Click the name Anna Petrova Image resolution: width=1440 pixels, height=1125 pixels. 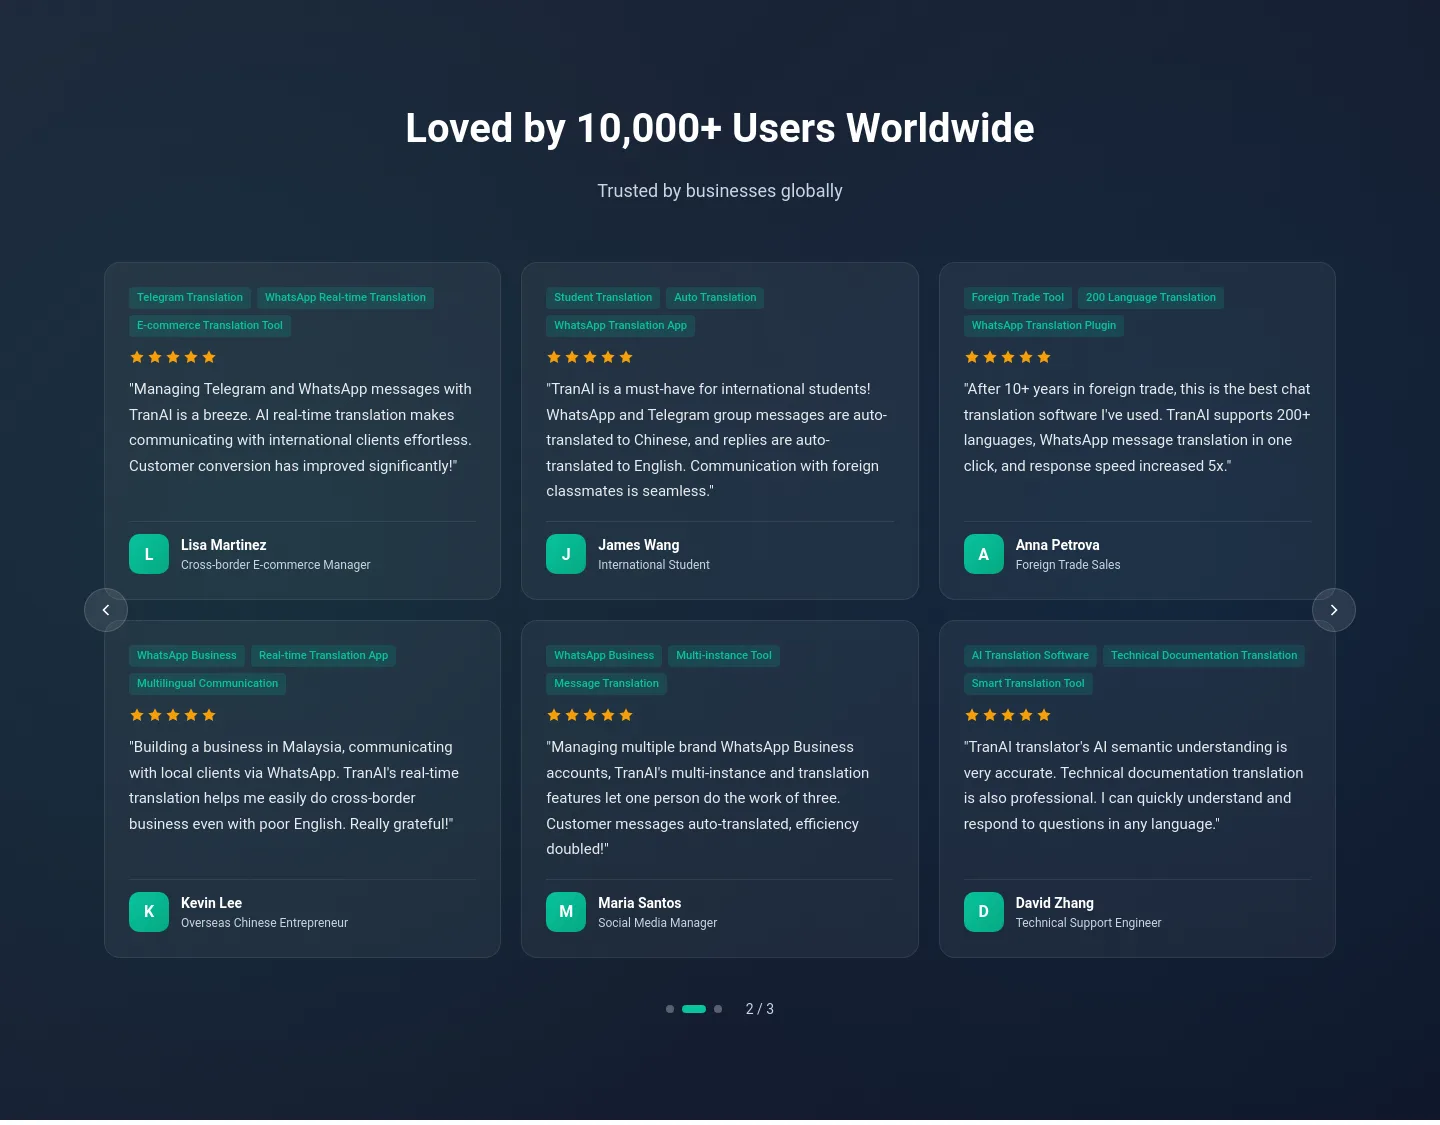tap(1058, 545)
